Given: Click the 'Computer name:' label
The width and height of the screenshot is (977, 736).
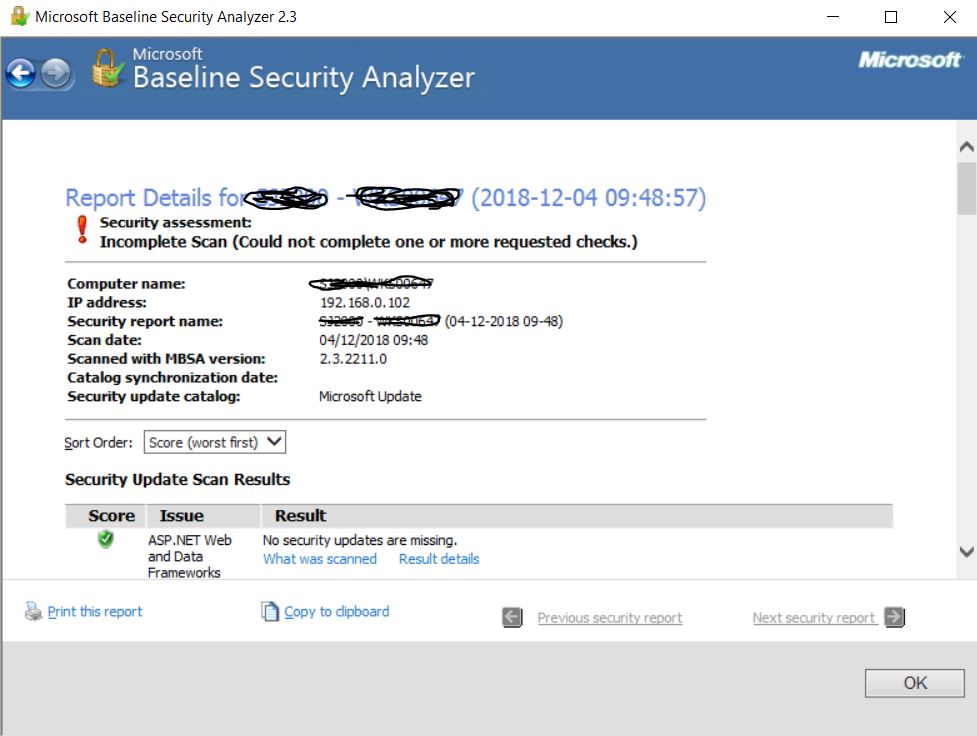Looking at the screenshot, I should pos(126,284).
